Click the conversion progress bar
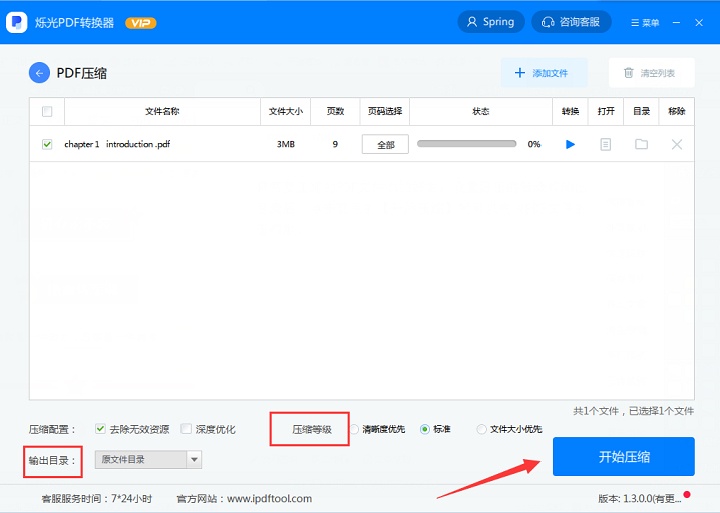This screenshot has height=513, width=720. (x=466, y=145)
